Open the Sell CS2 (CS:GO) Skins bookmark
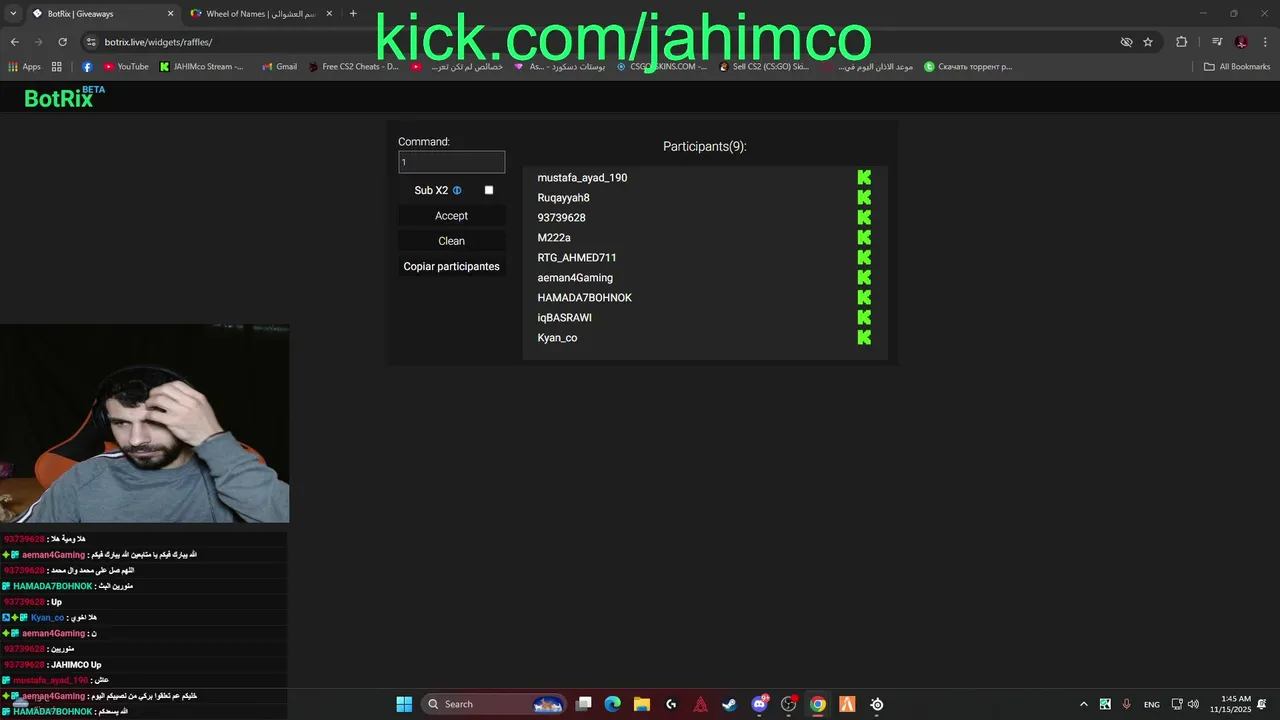Screen dimensions: 1280x720 tap(763, 67)
